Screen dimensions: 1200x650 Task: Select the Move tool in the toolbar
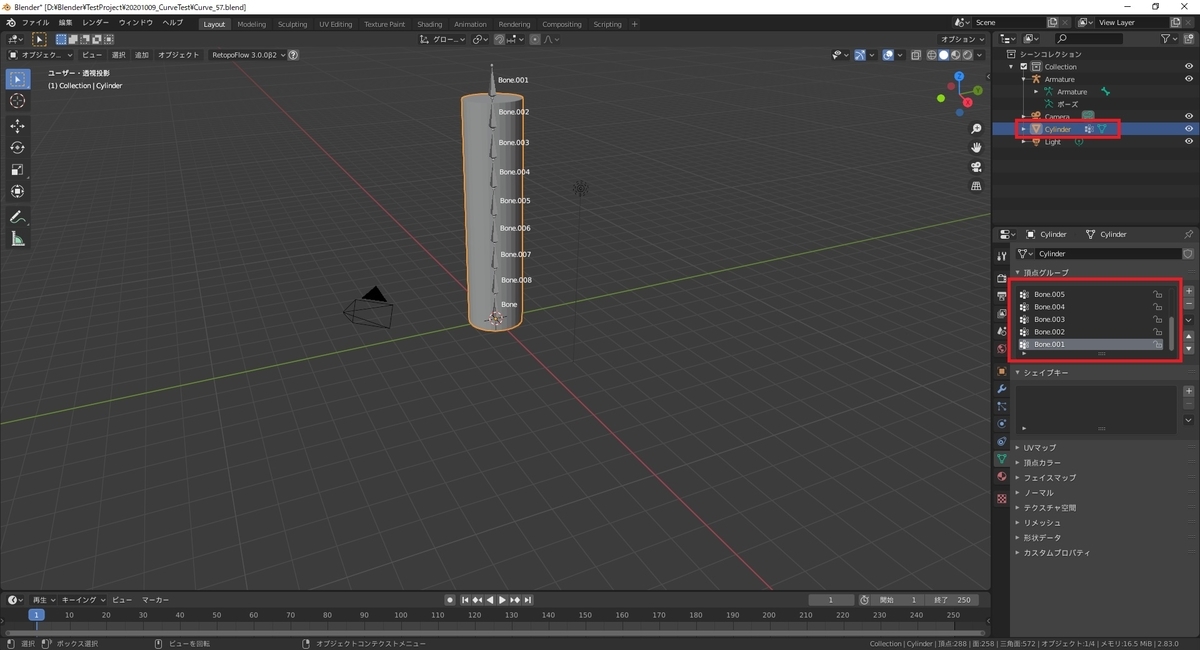[17, 126]
